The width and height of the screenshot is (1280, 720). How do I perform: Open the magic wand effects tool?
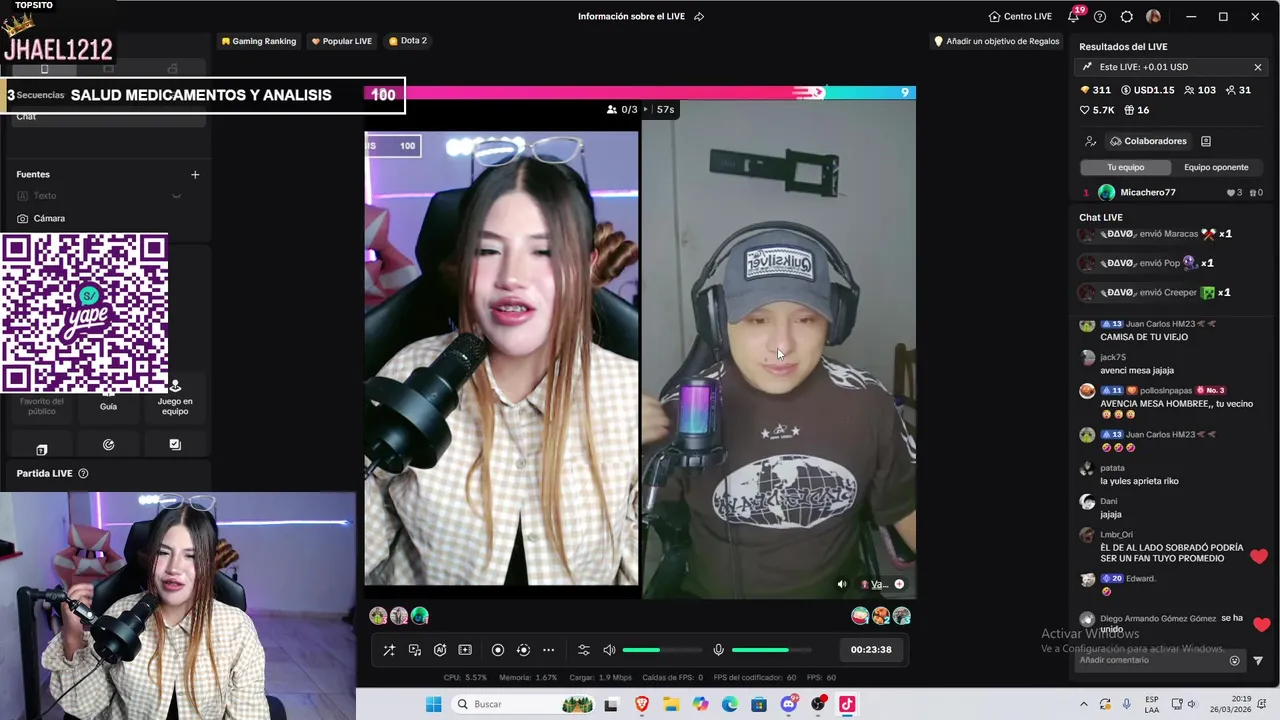(389, 650)
